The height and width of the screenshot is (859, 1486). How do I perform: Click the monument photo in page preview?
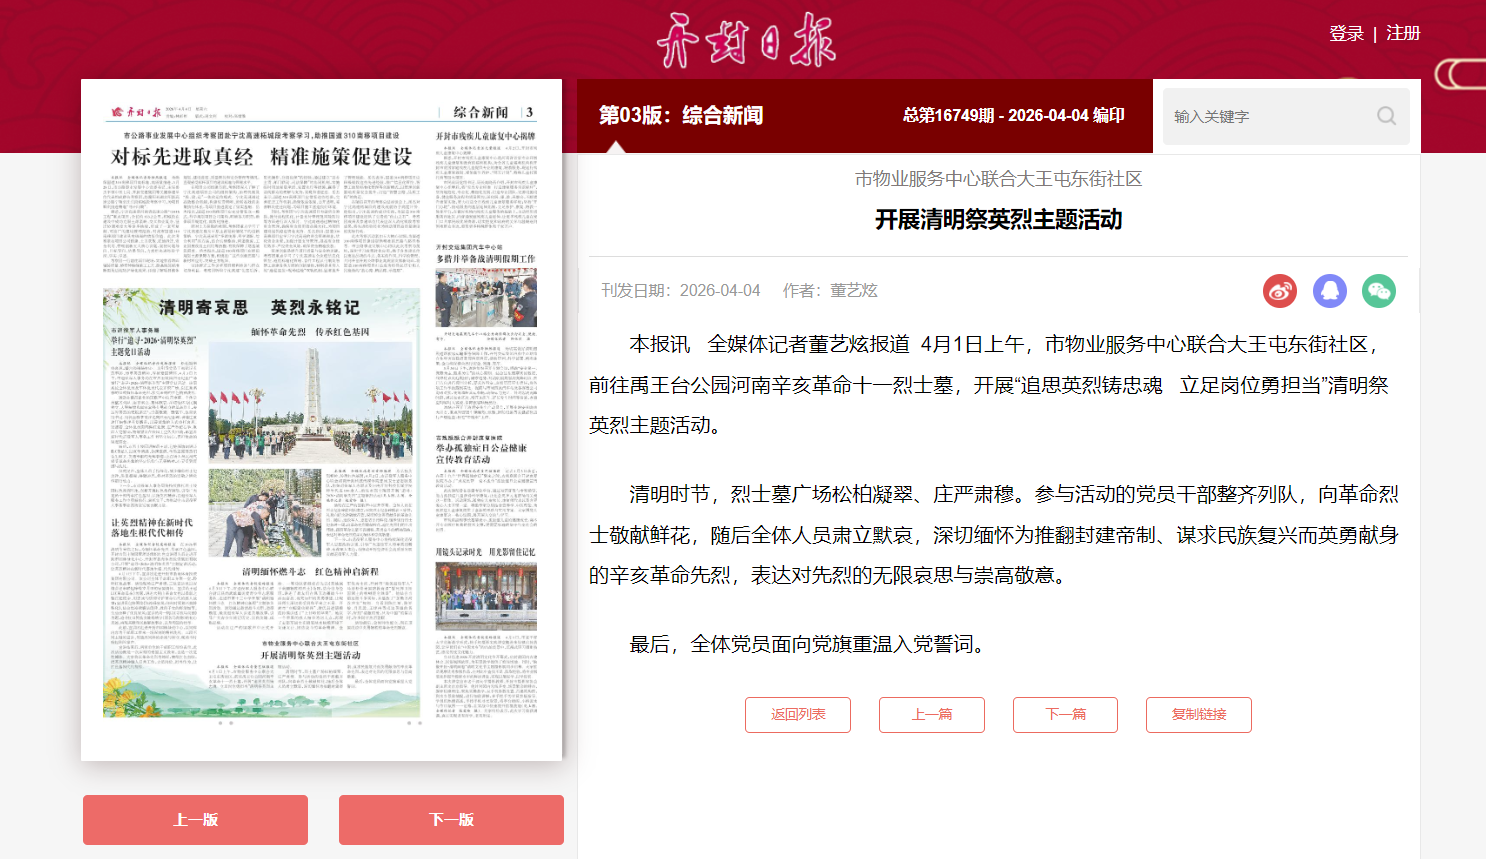311,400
